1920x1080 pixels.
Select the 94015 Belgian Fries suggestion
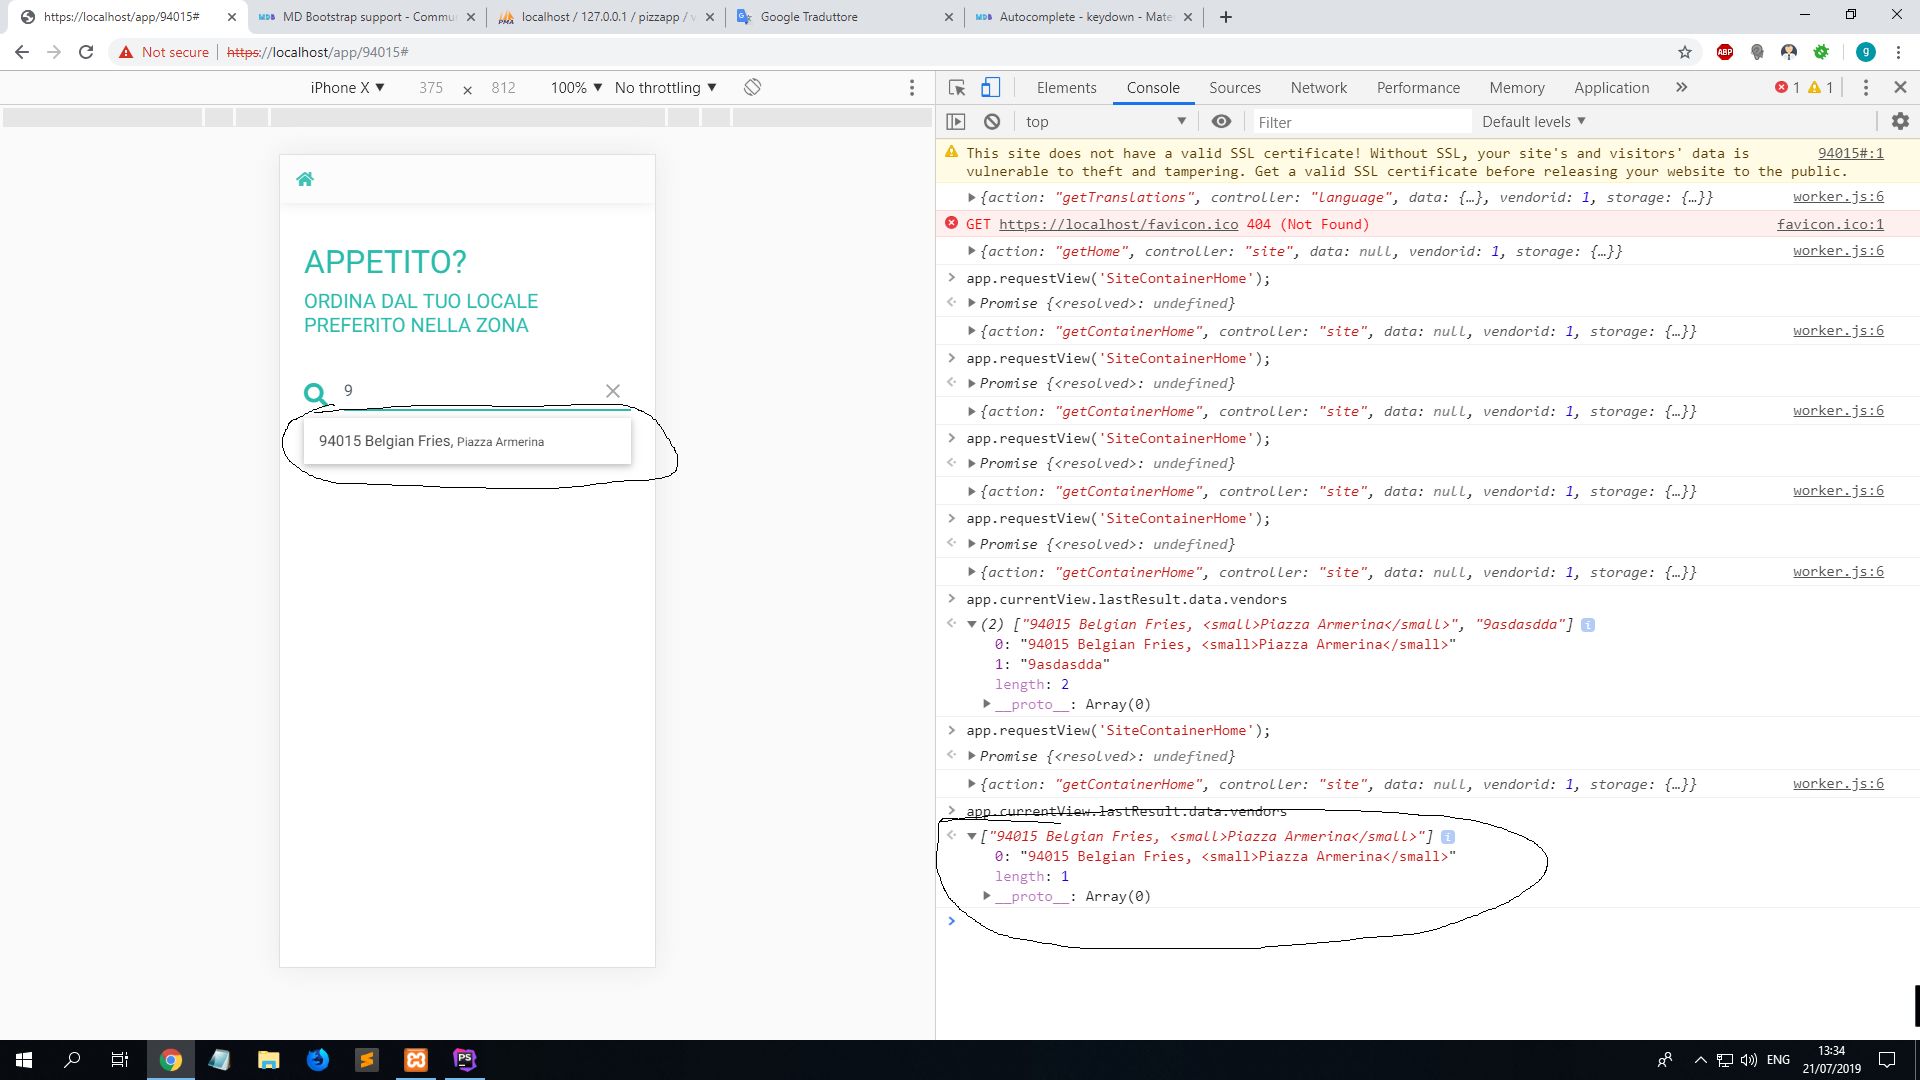click(x=467, y=441)
